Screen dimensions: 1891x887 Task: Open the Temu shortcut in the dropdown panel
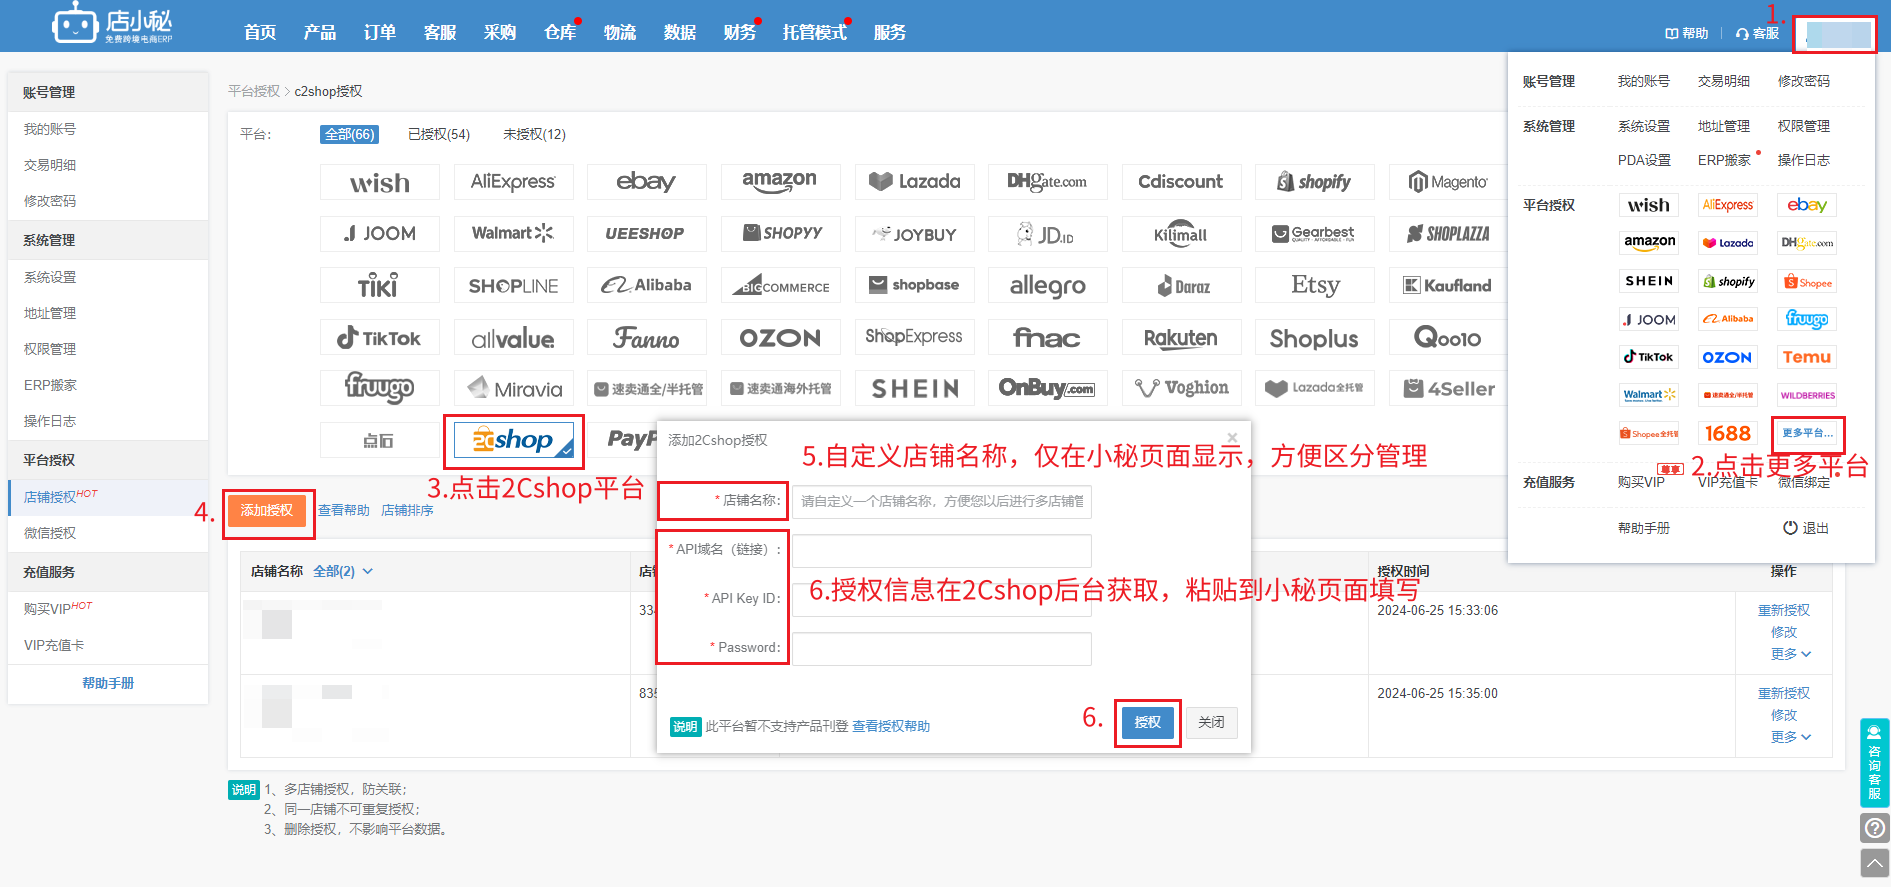1807,357
